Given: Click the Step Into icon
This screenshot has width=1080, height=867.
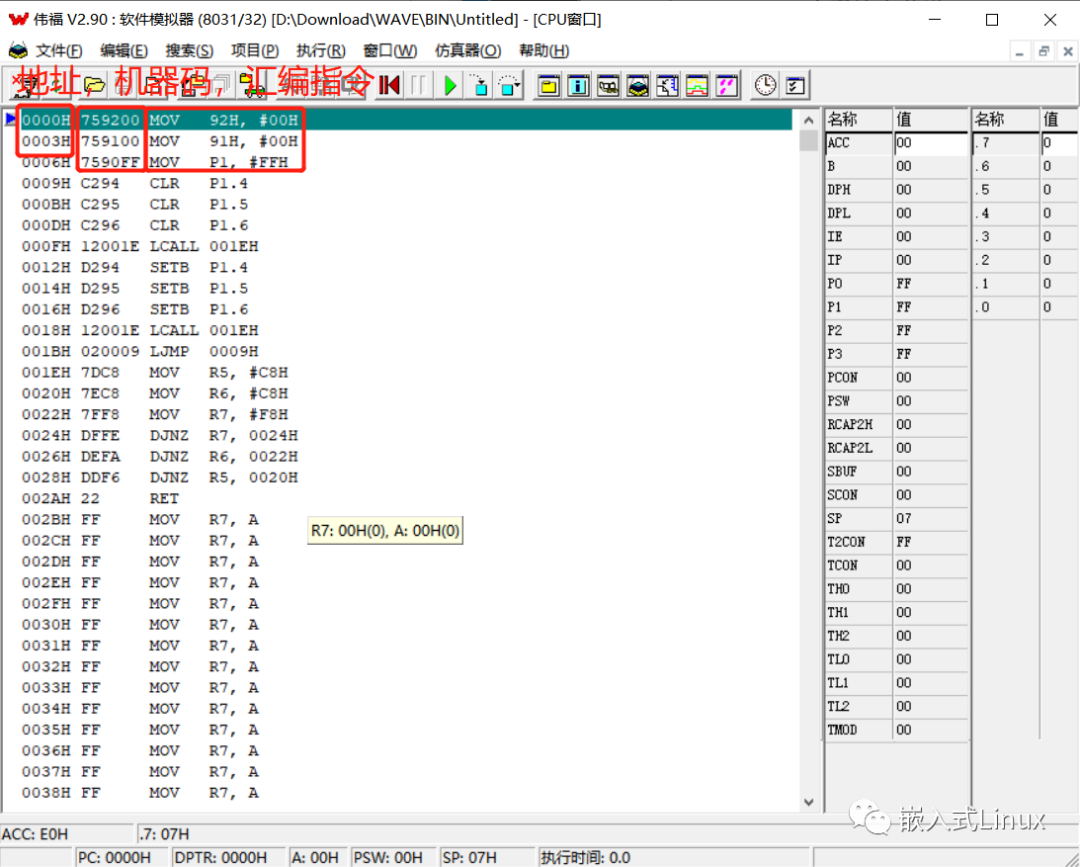Looking at the screenshot, I should tap(479, 85).
